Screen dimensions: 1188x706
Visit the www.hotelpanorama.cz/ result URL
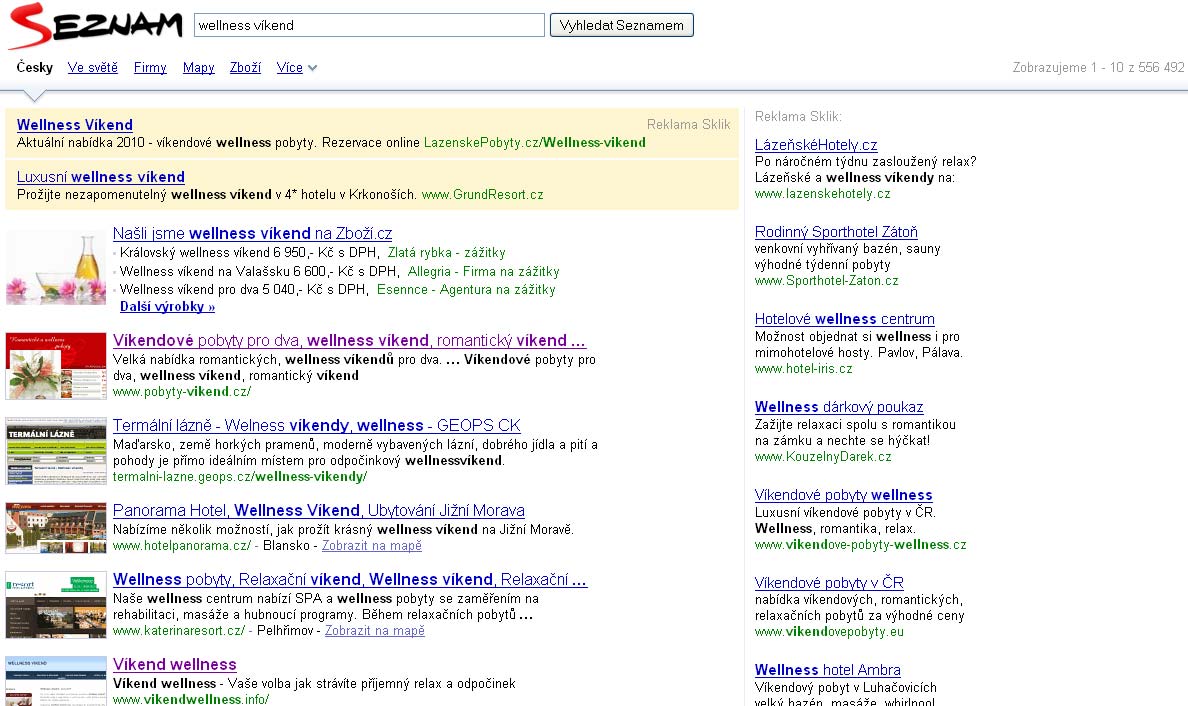pos(182,545)
